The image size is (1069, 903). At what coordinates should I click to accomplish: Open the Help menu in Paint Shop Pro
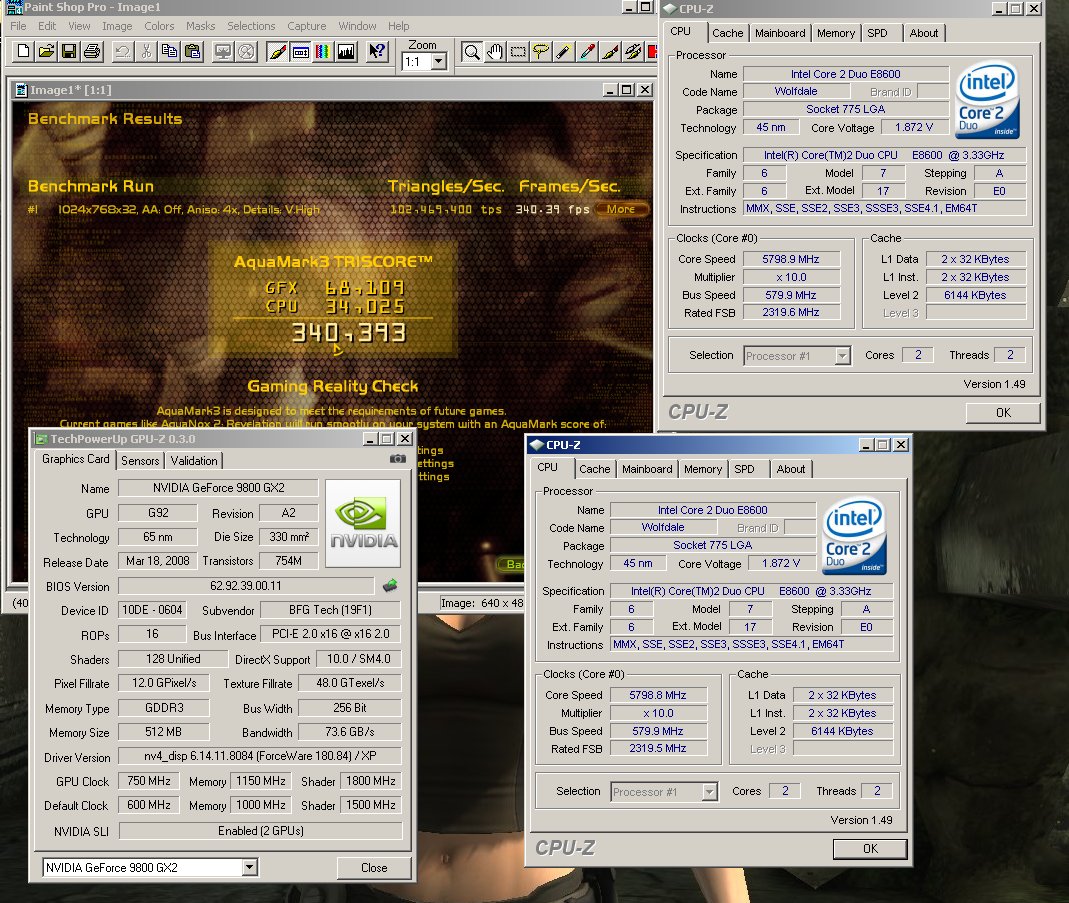click(399, 26)
